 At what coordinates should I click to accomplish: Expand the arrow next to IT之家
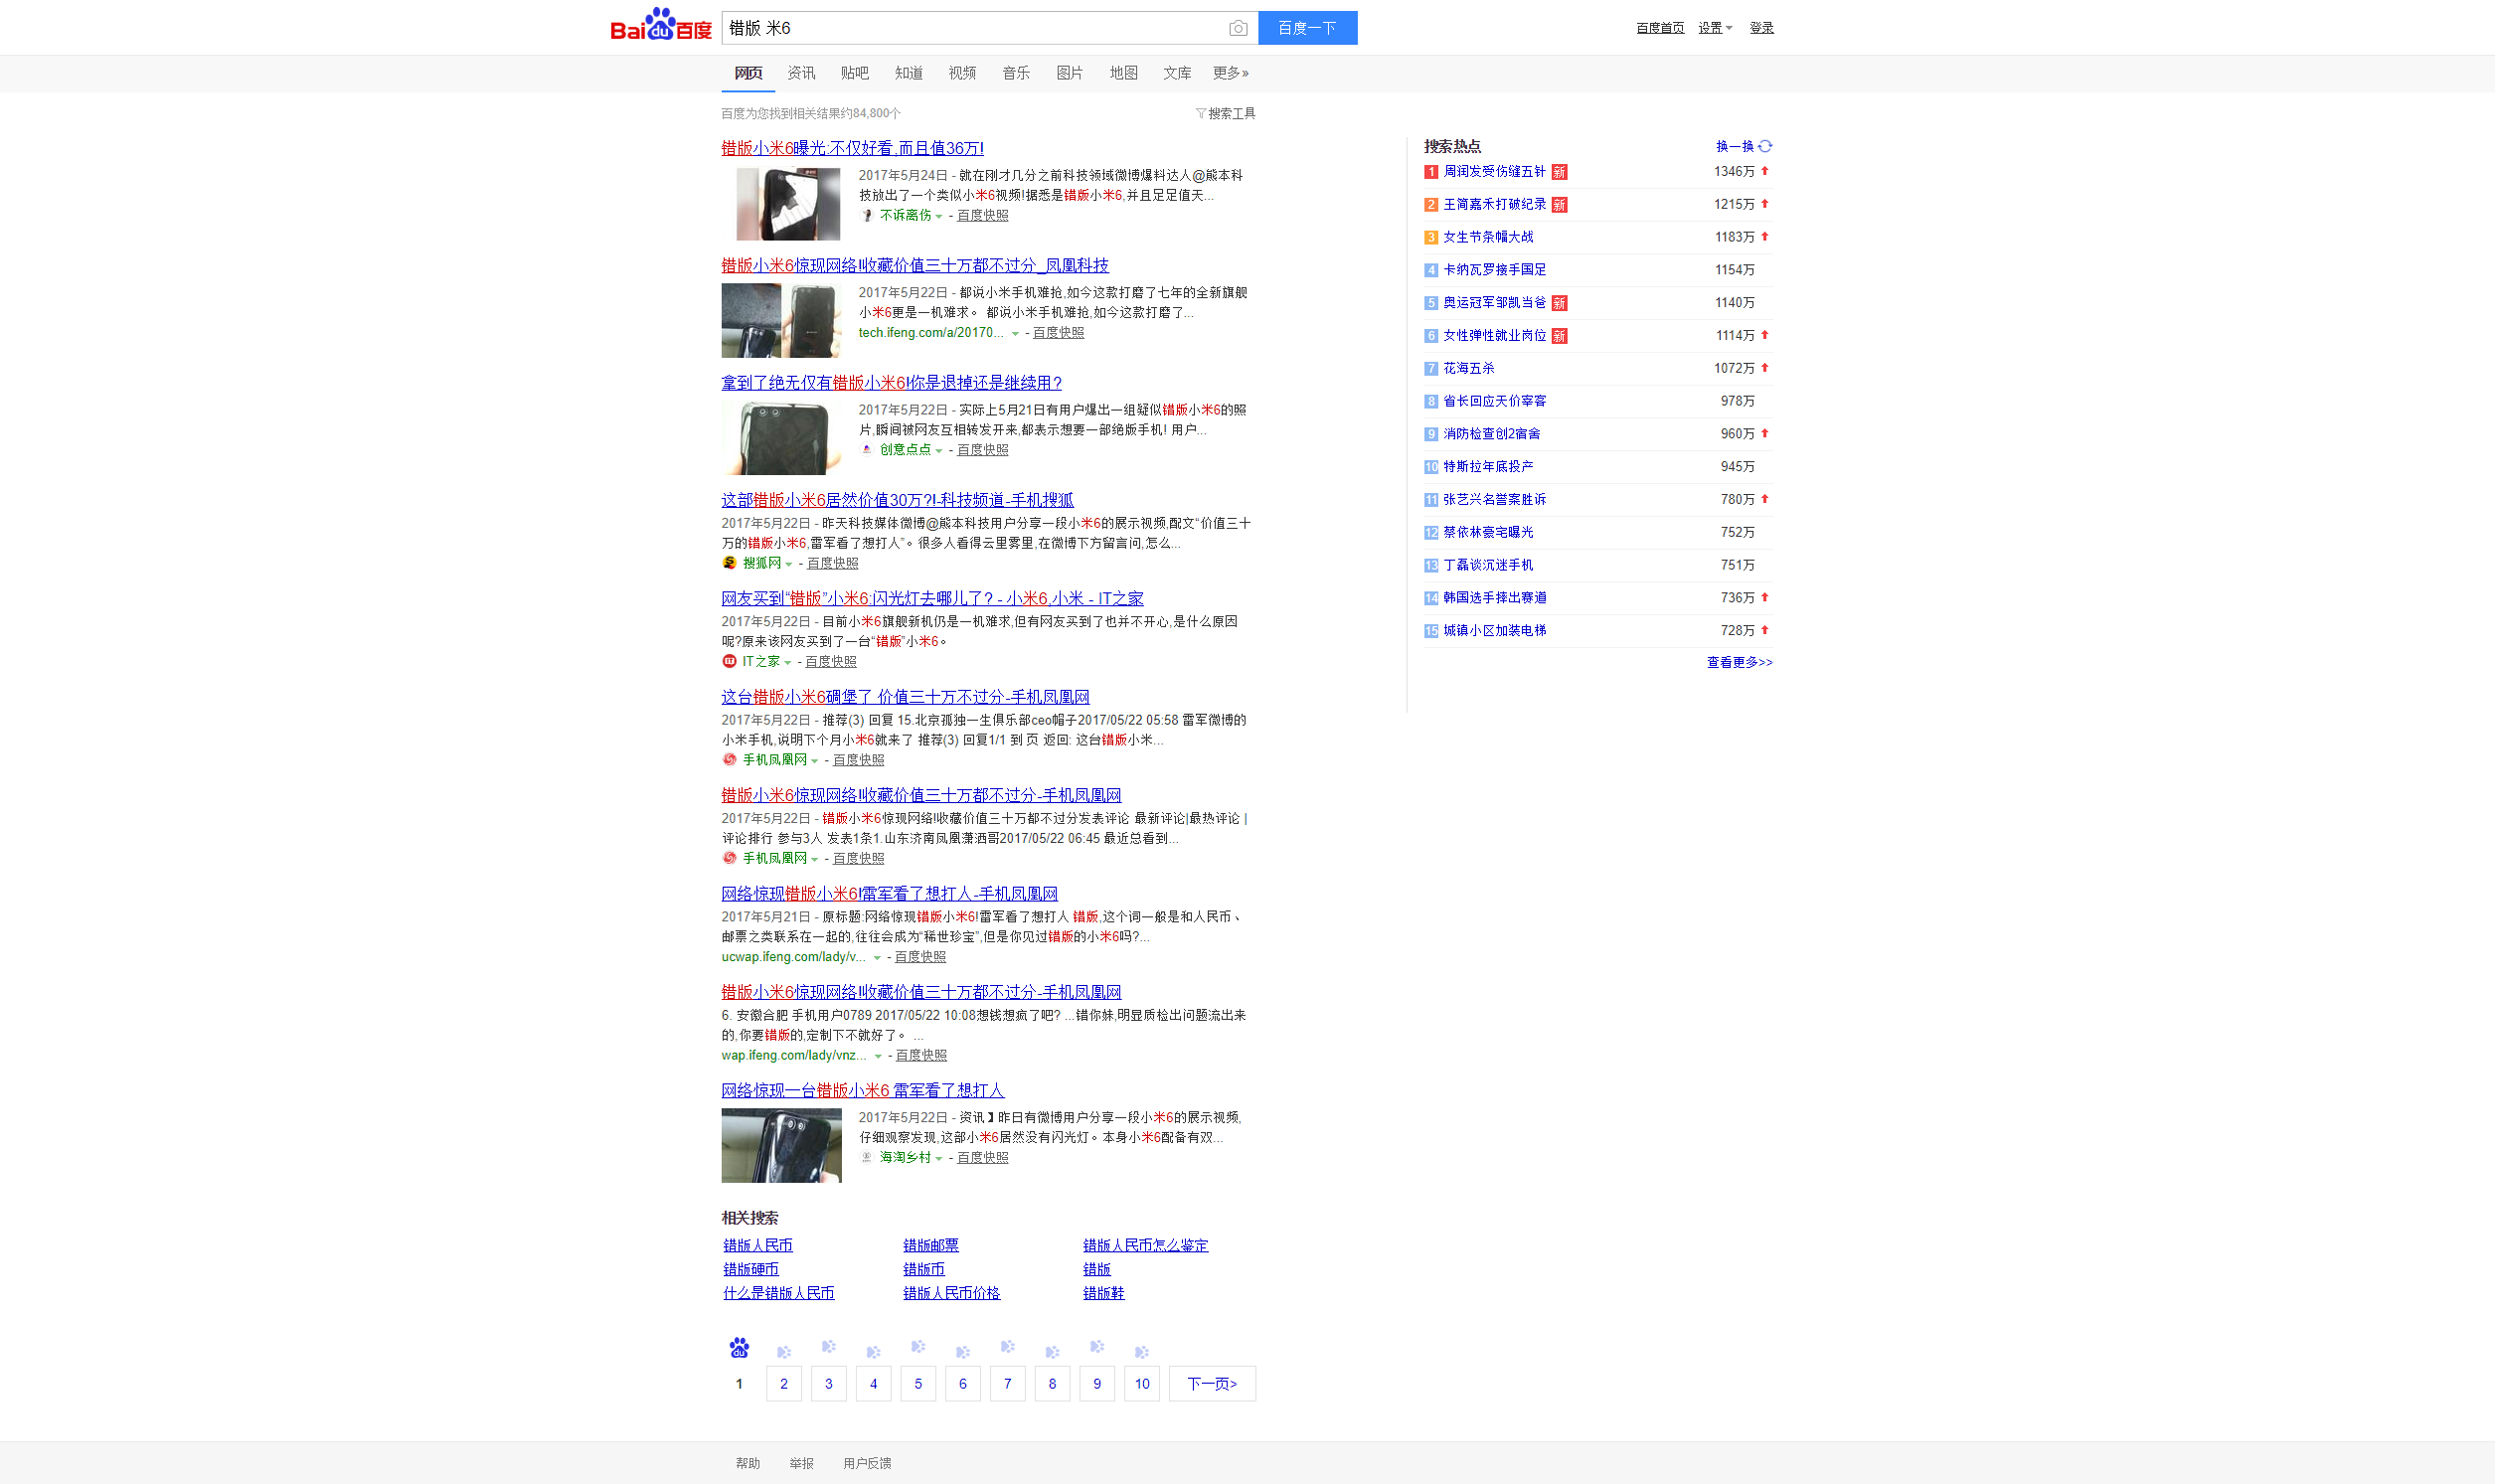(788, 662)
